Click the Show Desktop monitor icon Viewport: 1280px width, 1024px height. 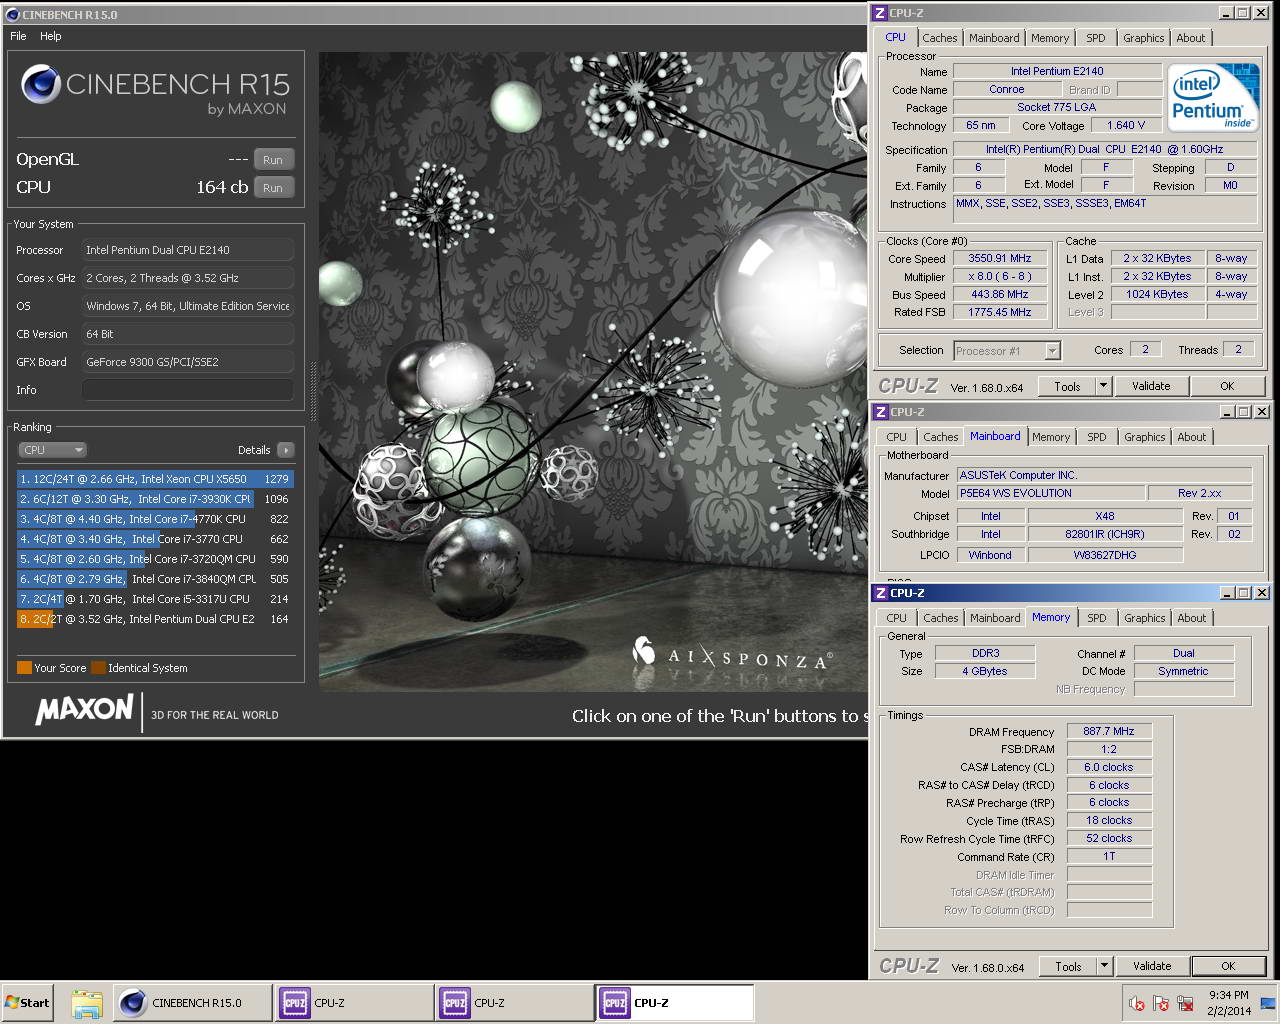1268,1003
